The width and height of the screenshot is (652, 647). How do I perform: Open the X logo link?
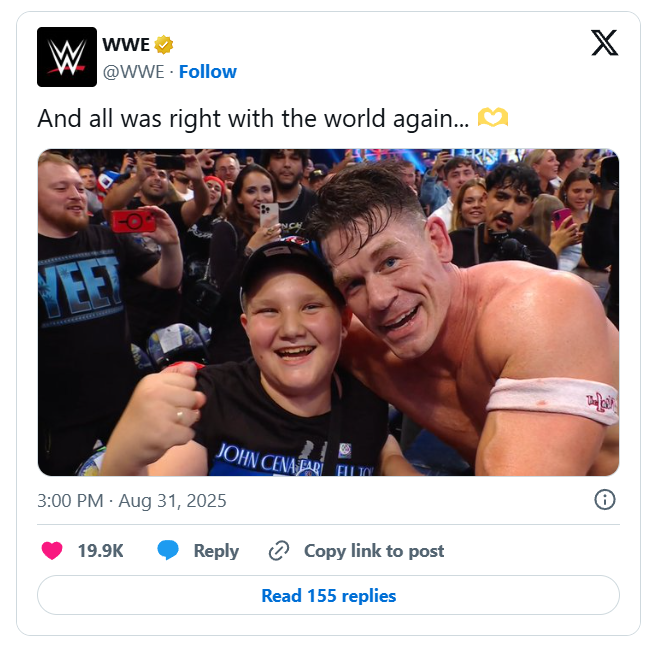pos(604,43)
